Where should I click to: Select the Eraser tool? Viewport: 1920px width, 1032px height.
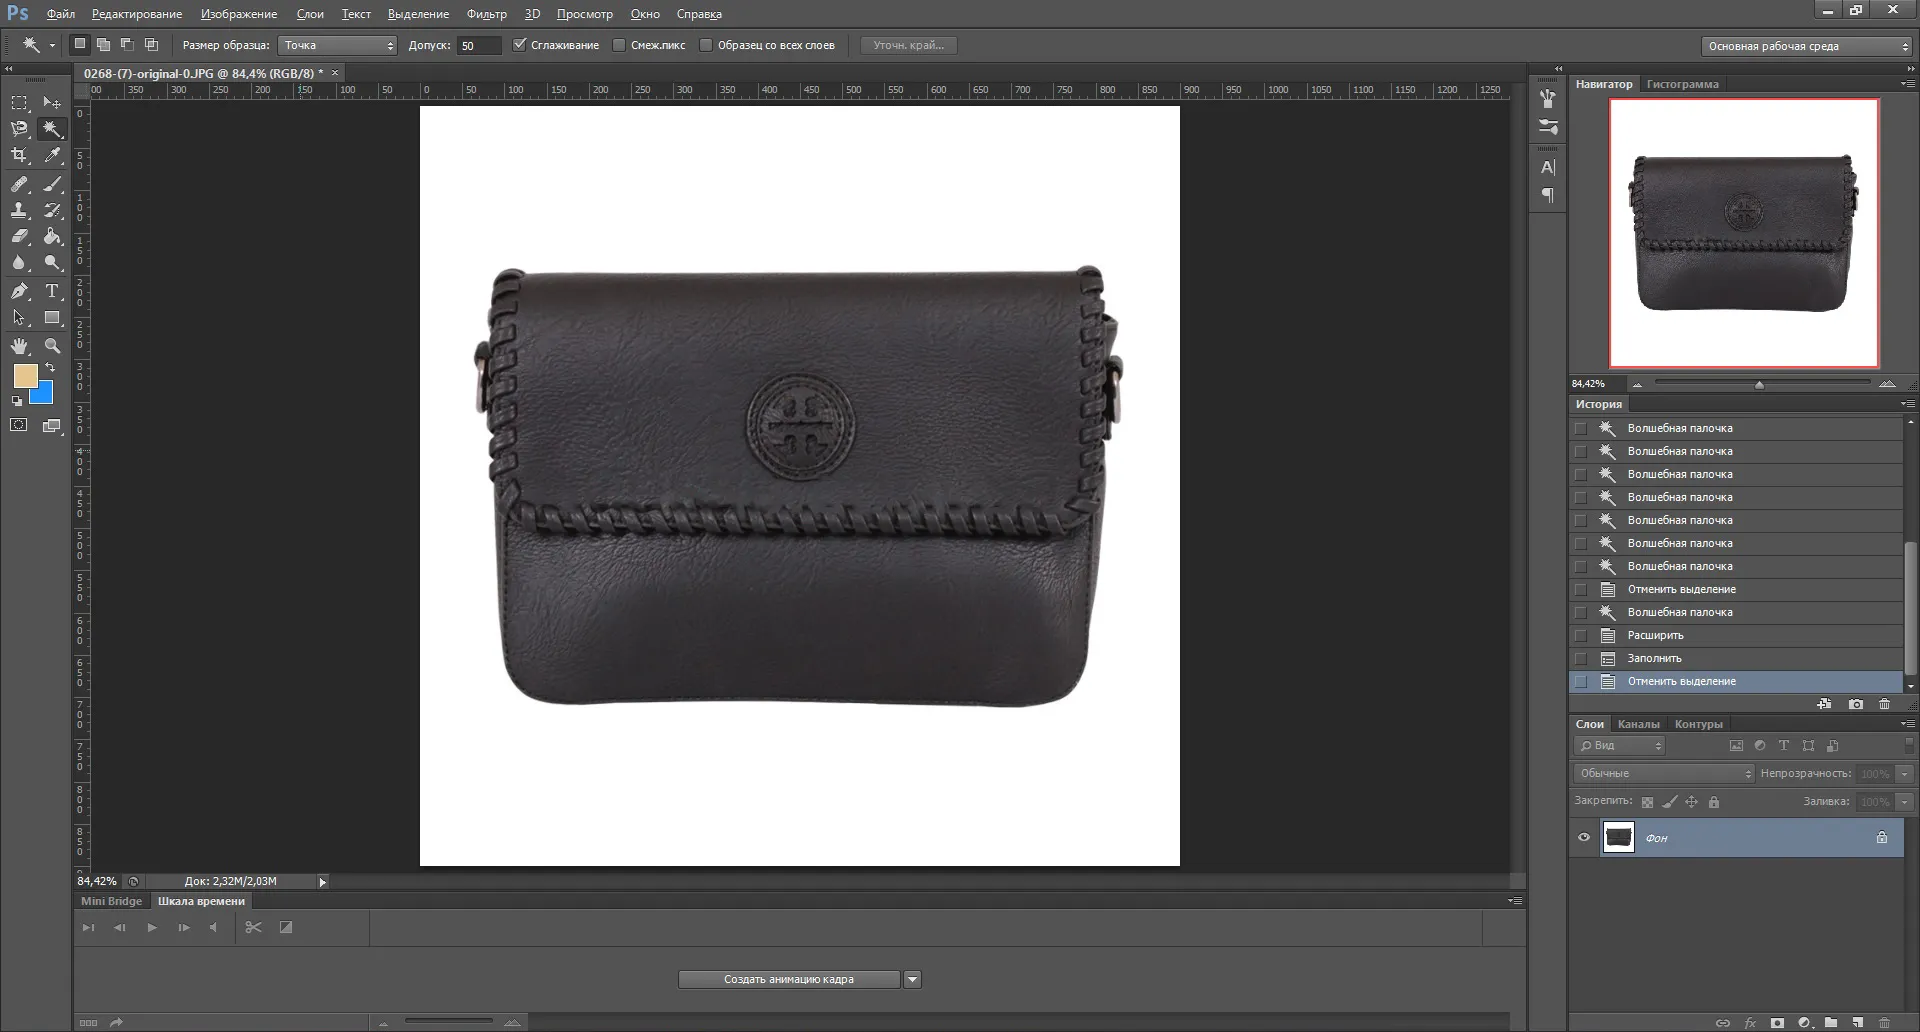click(x=19, y=236)
